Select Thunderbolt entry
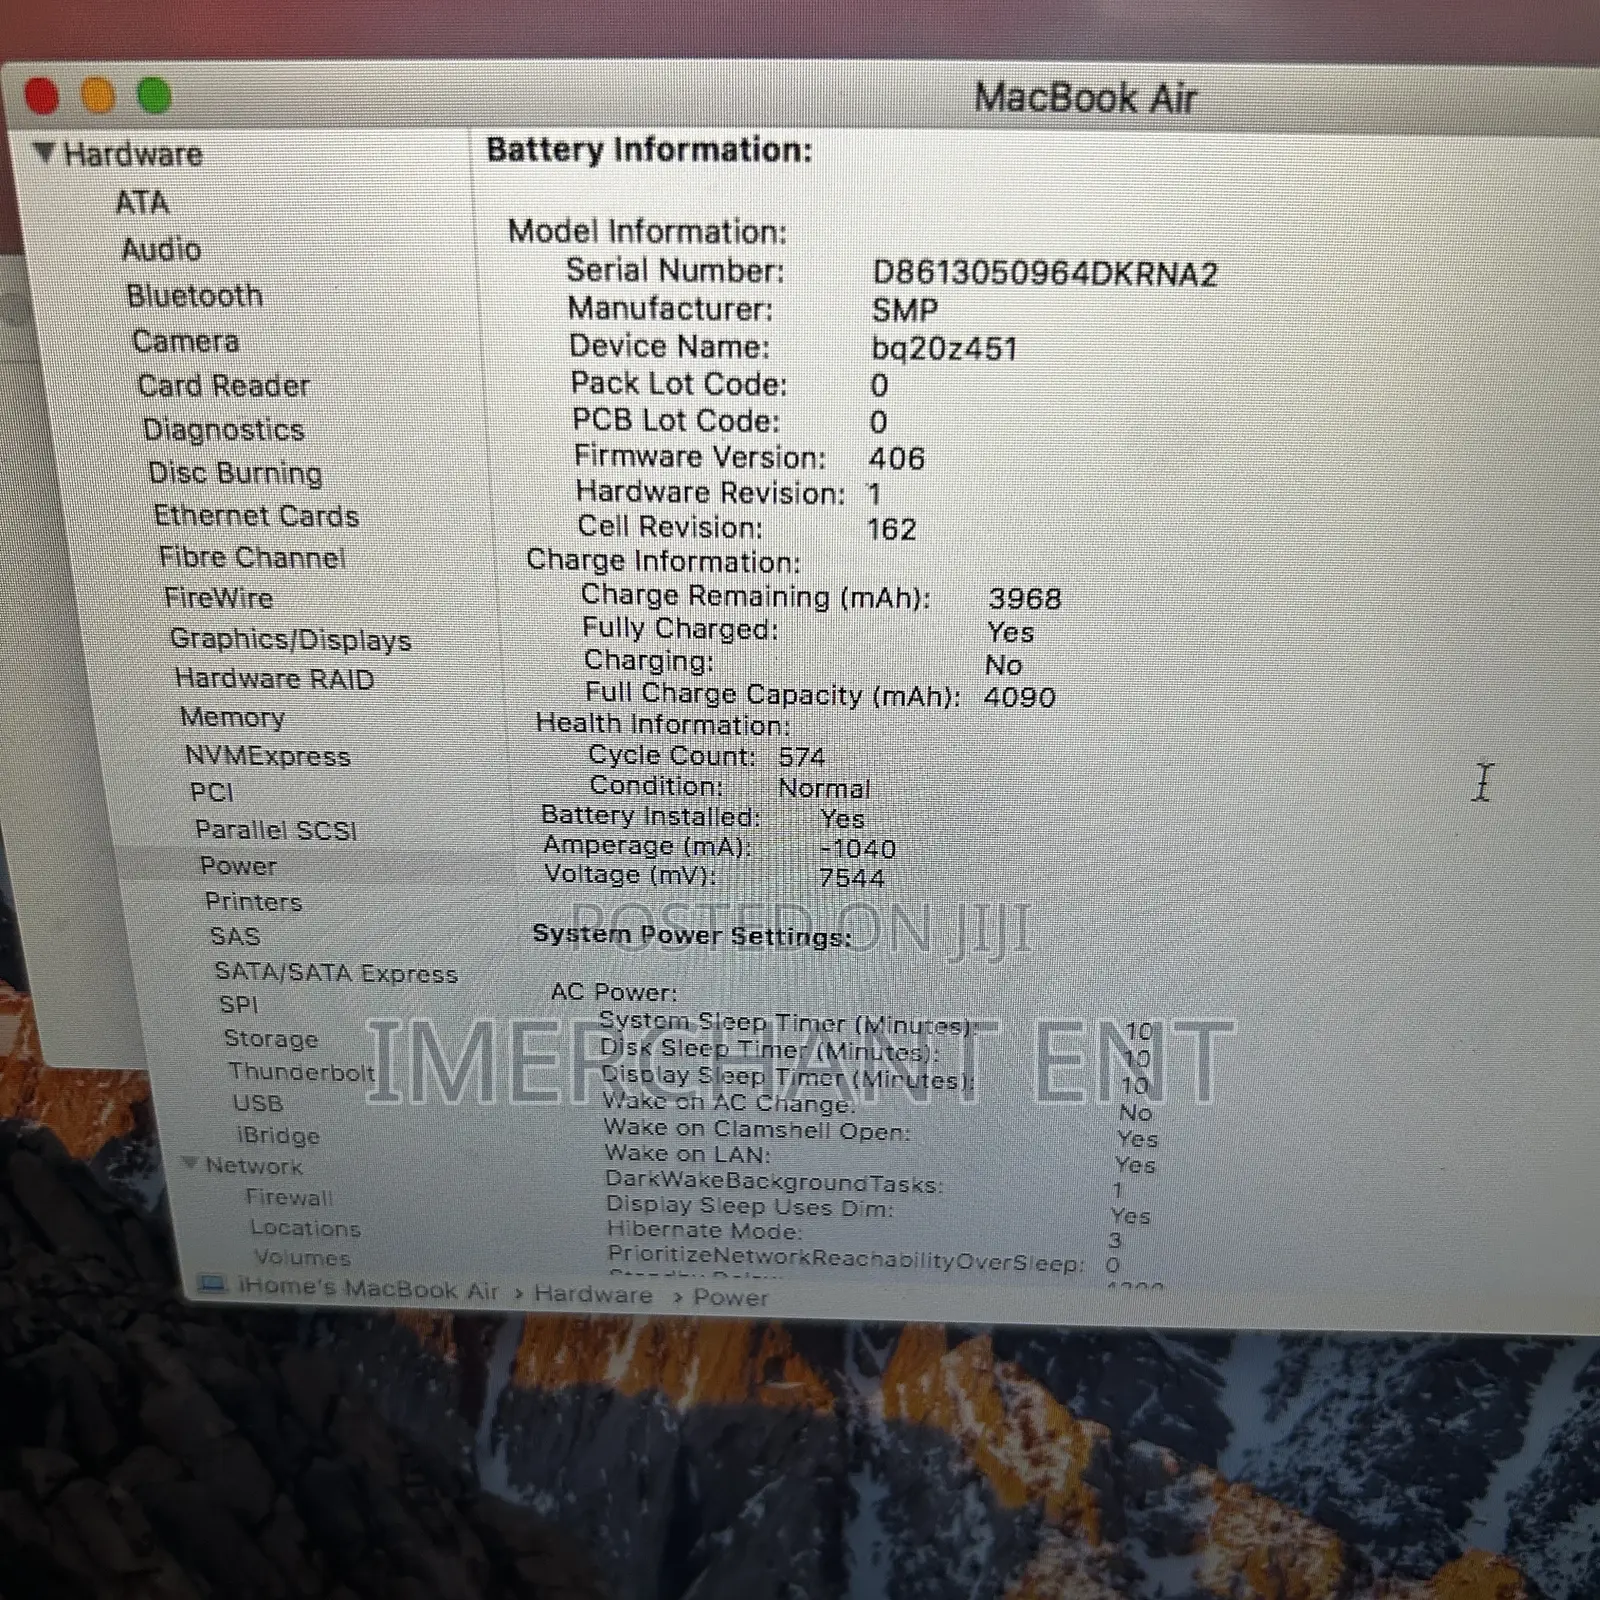Image resolution: width=1600 pixels, height=1600 pixels. pos(301,1072)
